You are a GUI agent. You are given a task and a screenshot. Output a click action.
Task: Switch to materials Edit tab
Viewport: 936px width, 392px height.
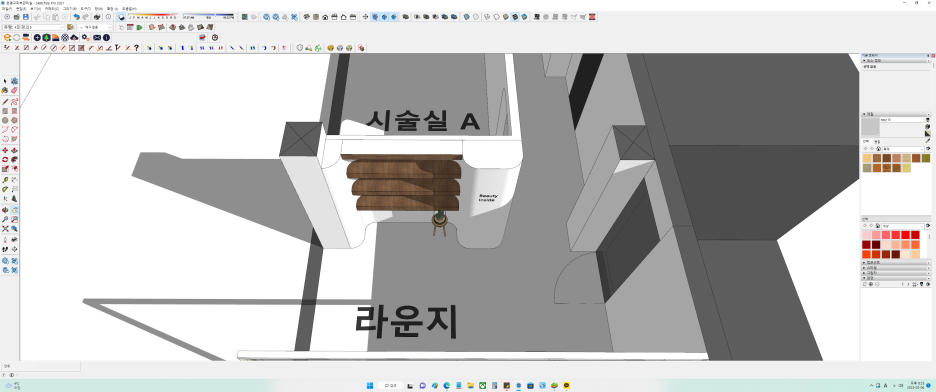click(877, 141)
